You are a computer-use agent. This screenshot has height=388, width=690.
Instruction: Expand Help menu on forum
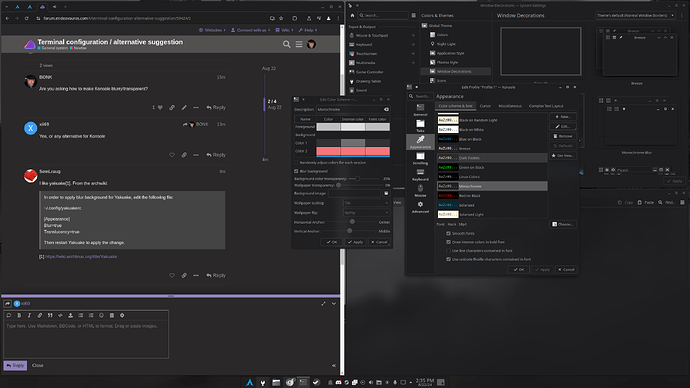coord(308,30)
